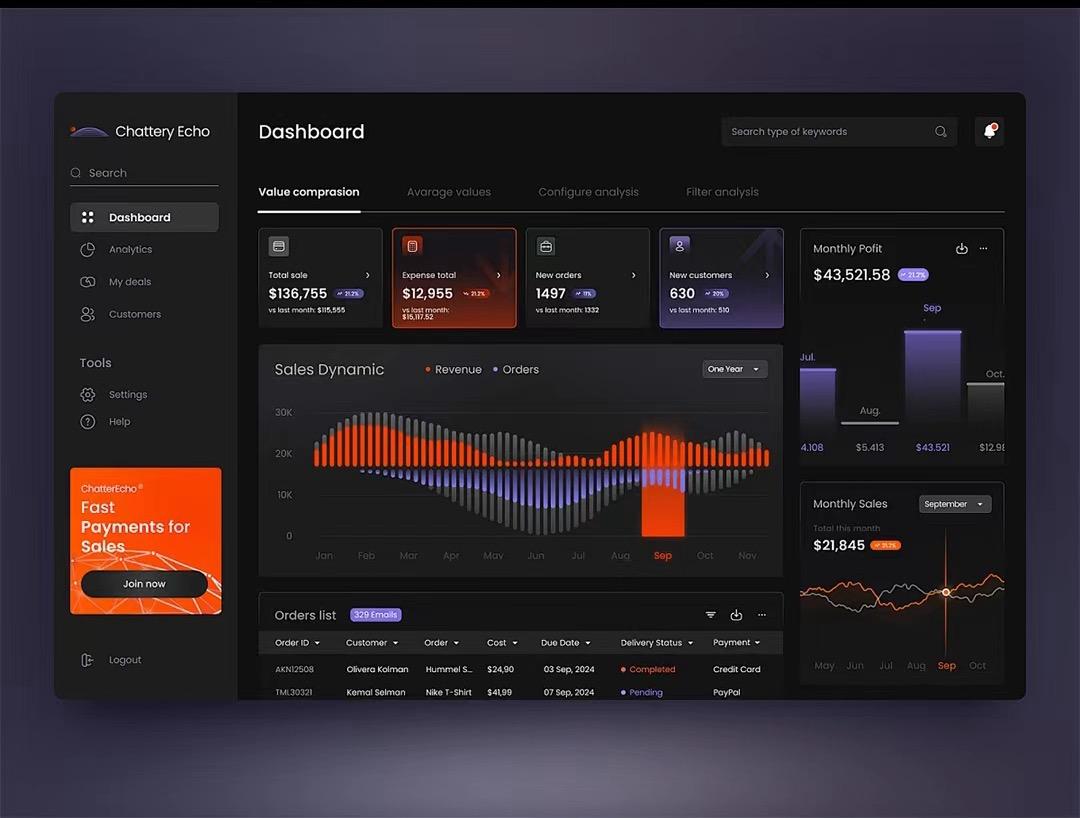Click the sidebar Search field
This screenshot has height=818, width=1080.
click(x=145, y=173)
